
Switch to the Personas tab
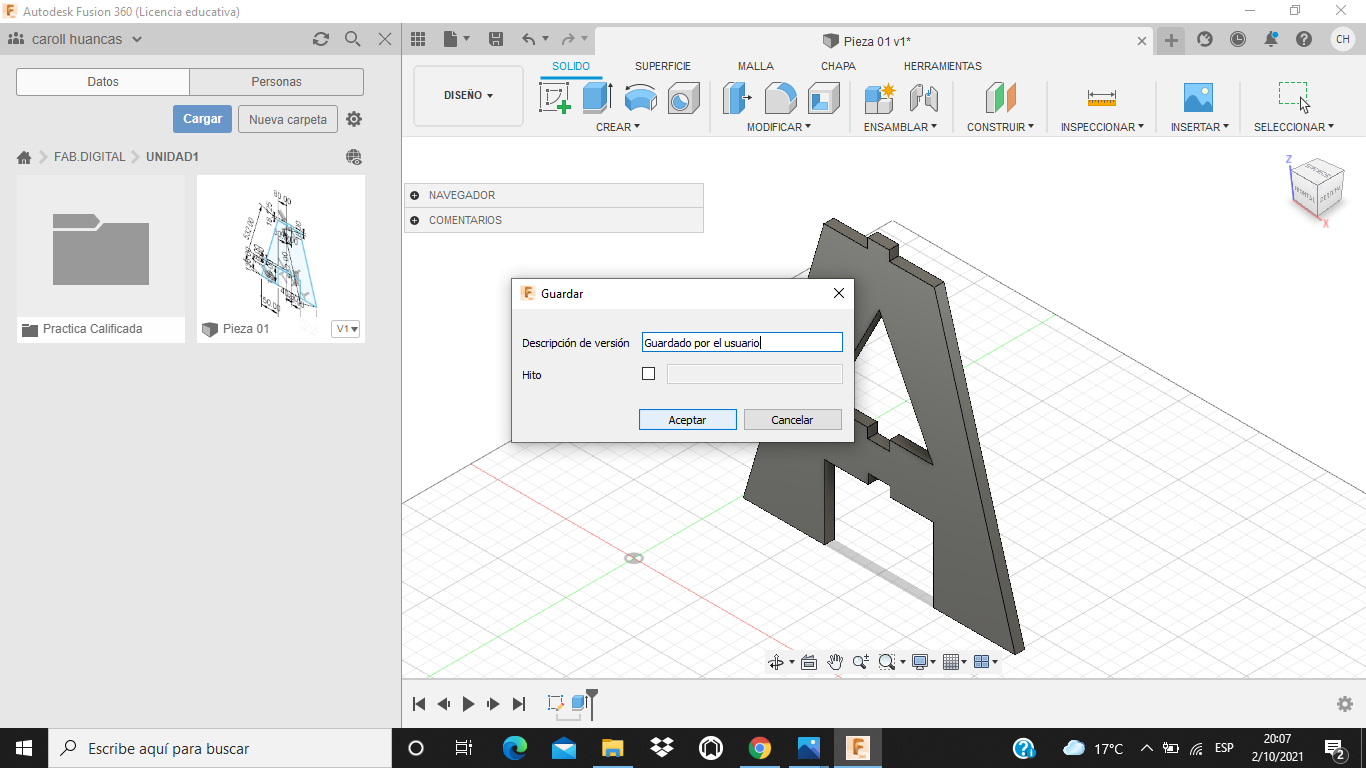[x=276, y=82]
